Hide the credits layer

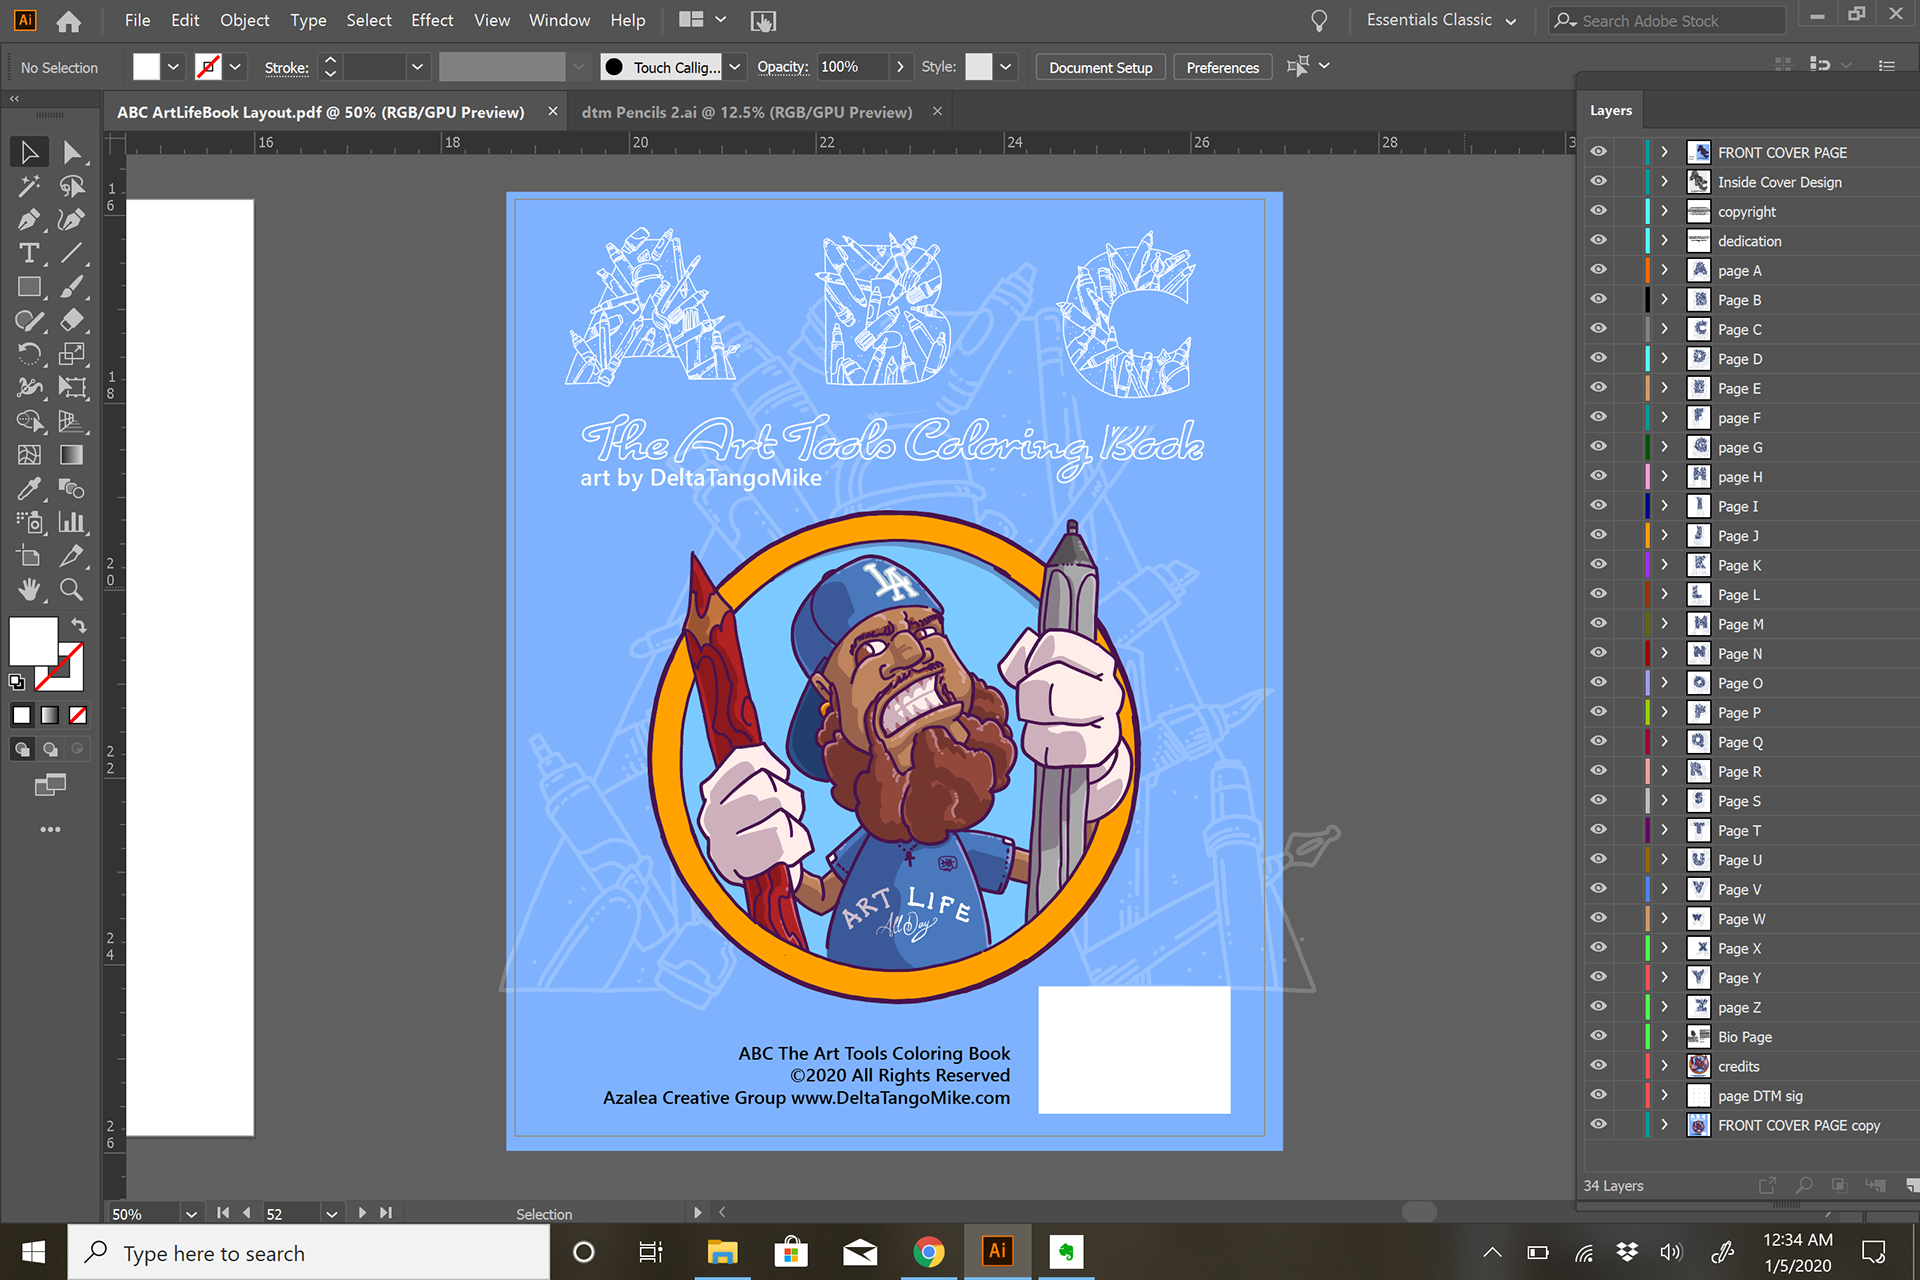pos(1599,1066)
